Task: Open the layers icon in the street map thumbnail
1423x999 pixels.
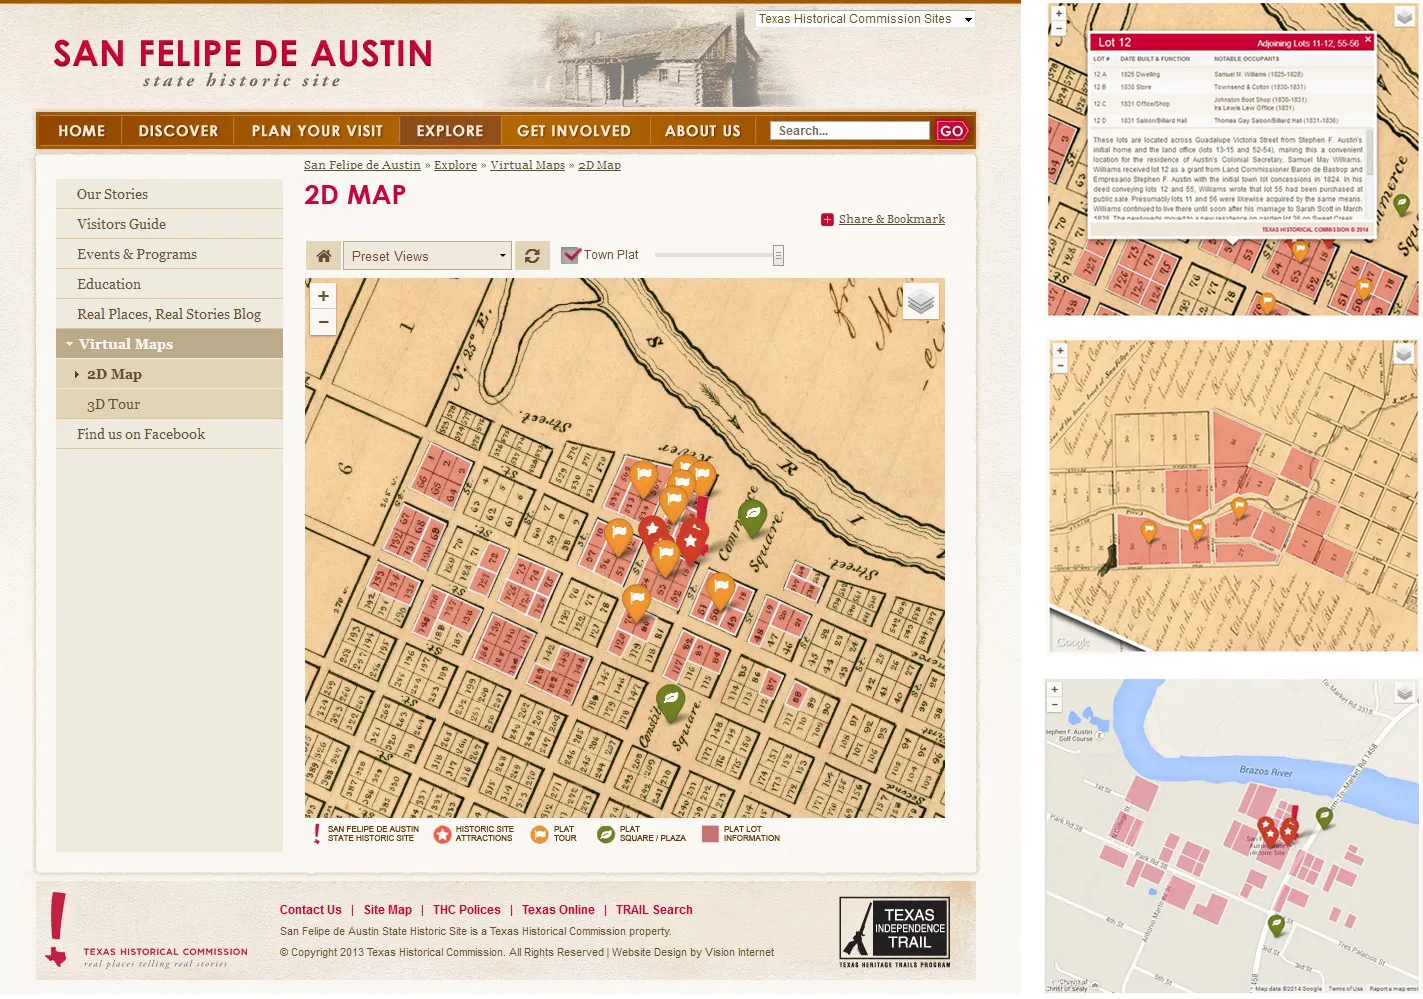Action: 1404,692
